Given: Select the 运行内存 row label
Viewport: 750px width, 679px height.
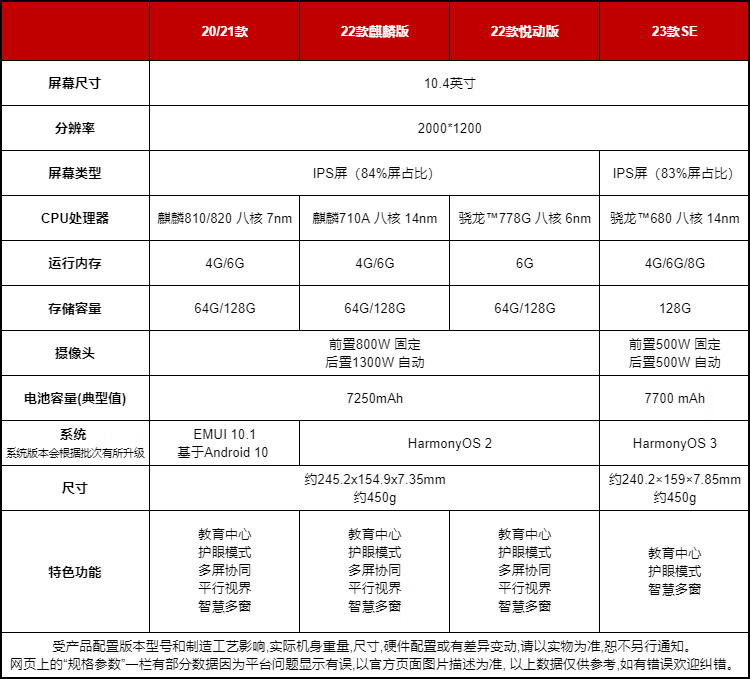Looking at the screenshot, I should [x=75, y=263].
